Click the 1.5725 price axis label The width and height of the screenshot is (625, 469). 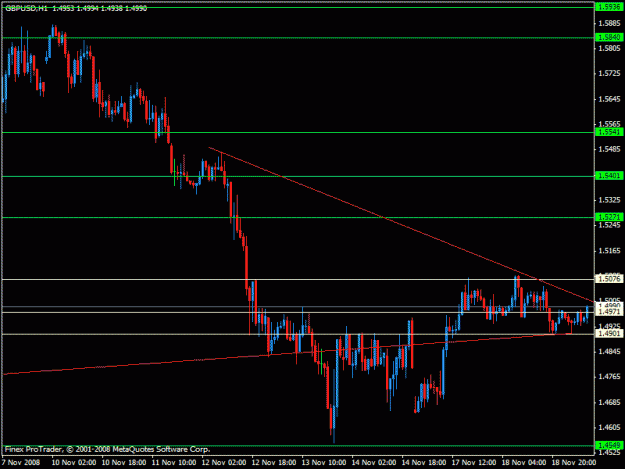609,74
